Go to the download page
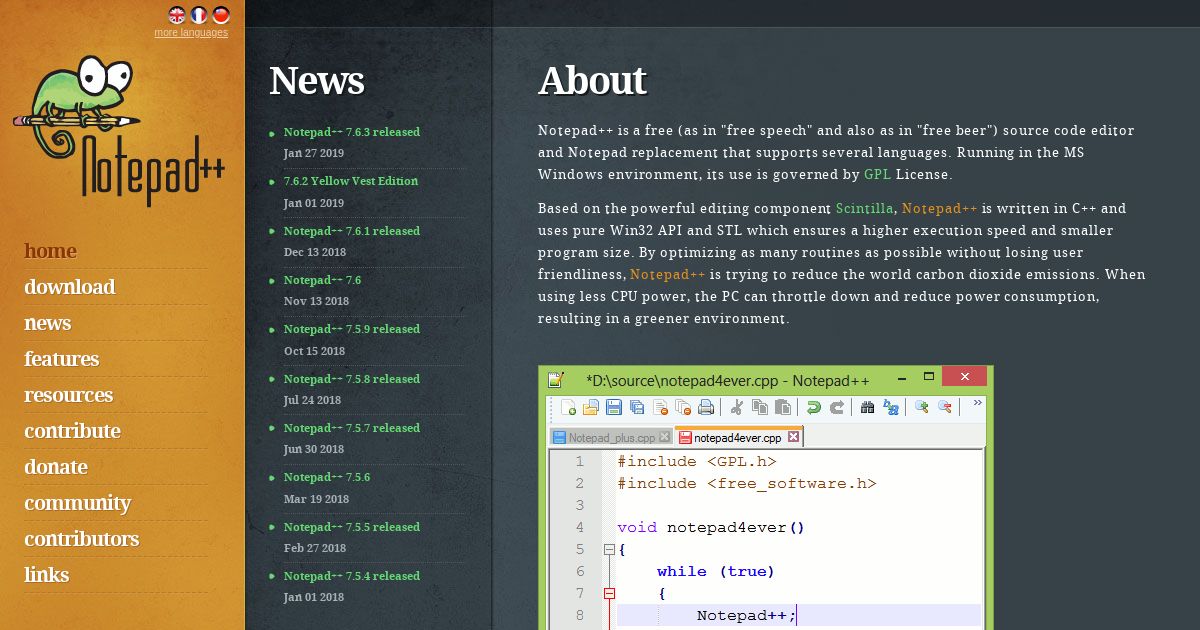This screenshot has width=1200, height=630. tap(70, 287)
